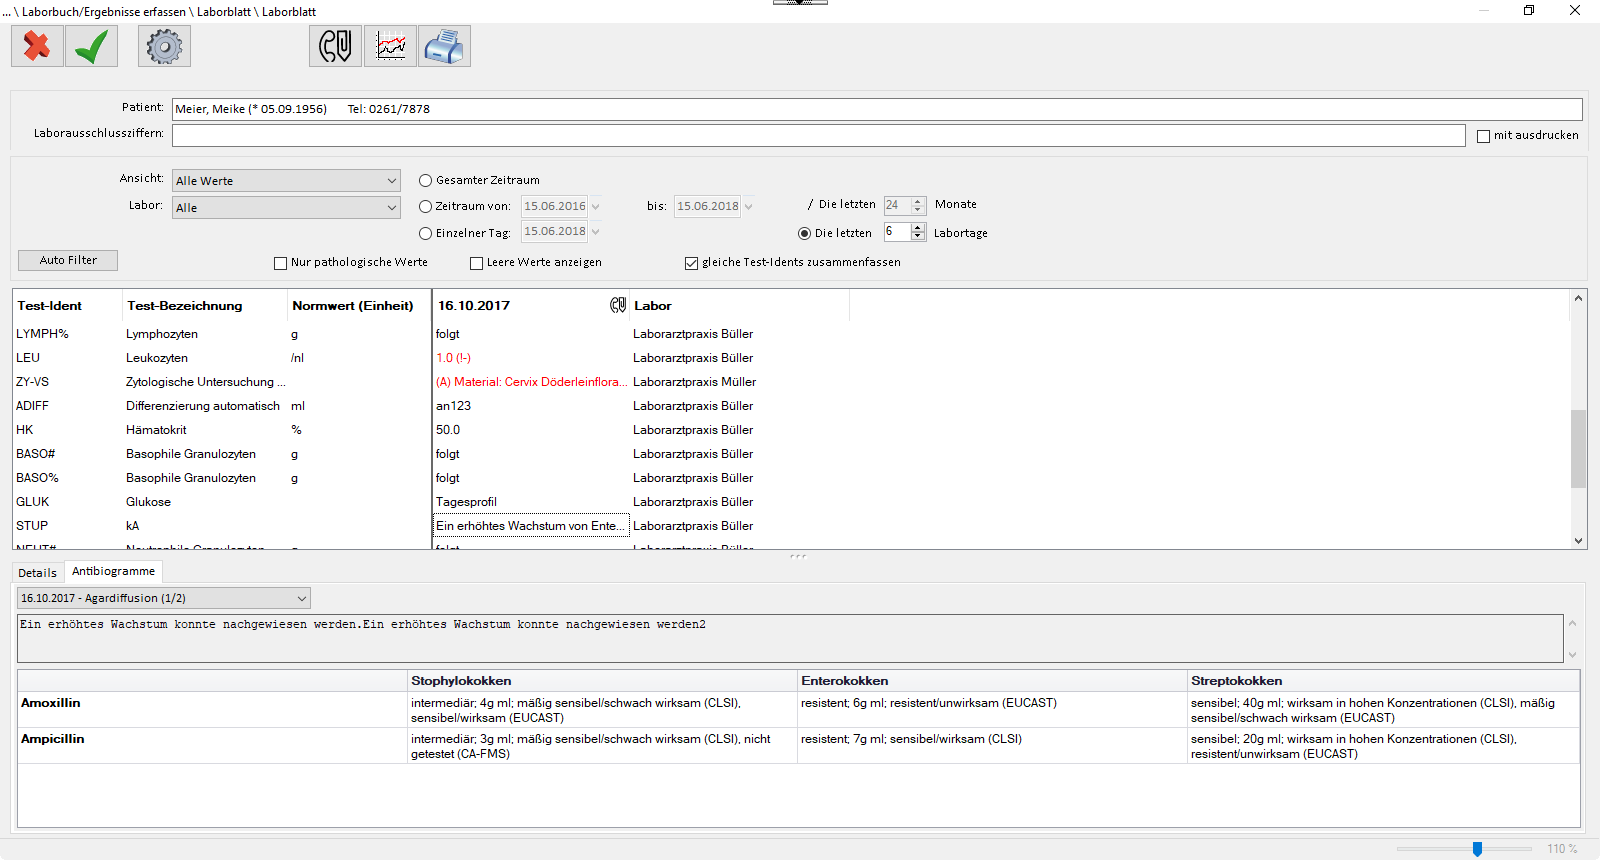Confirm with the green checkmark icon

click(x=91, y=46)
